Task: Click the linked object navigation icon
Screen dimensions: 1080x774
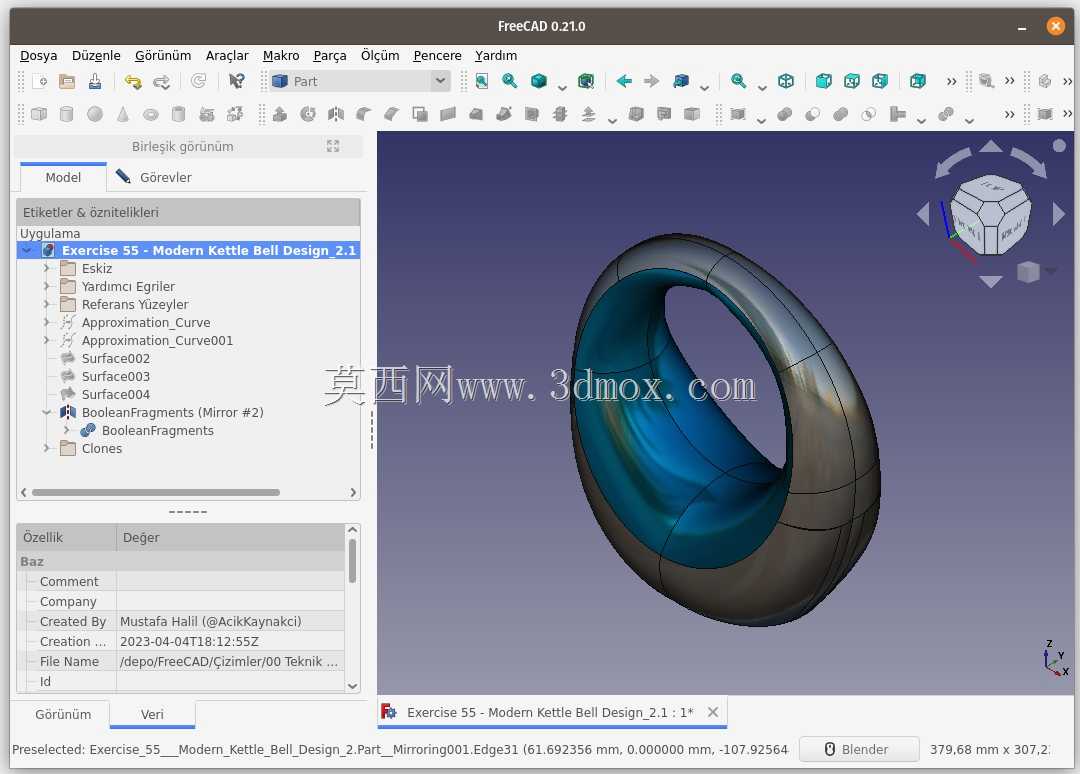Action: (681, 81)
